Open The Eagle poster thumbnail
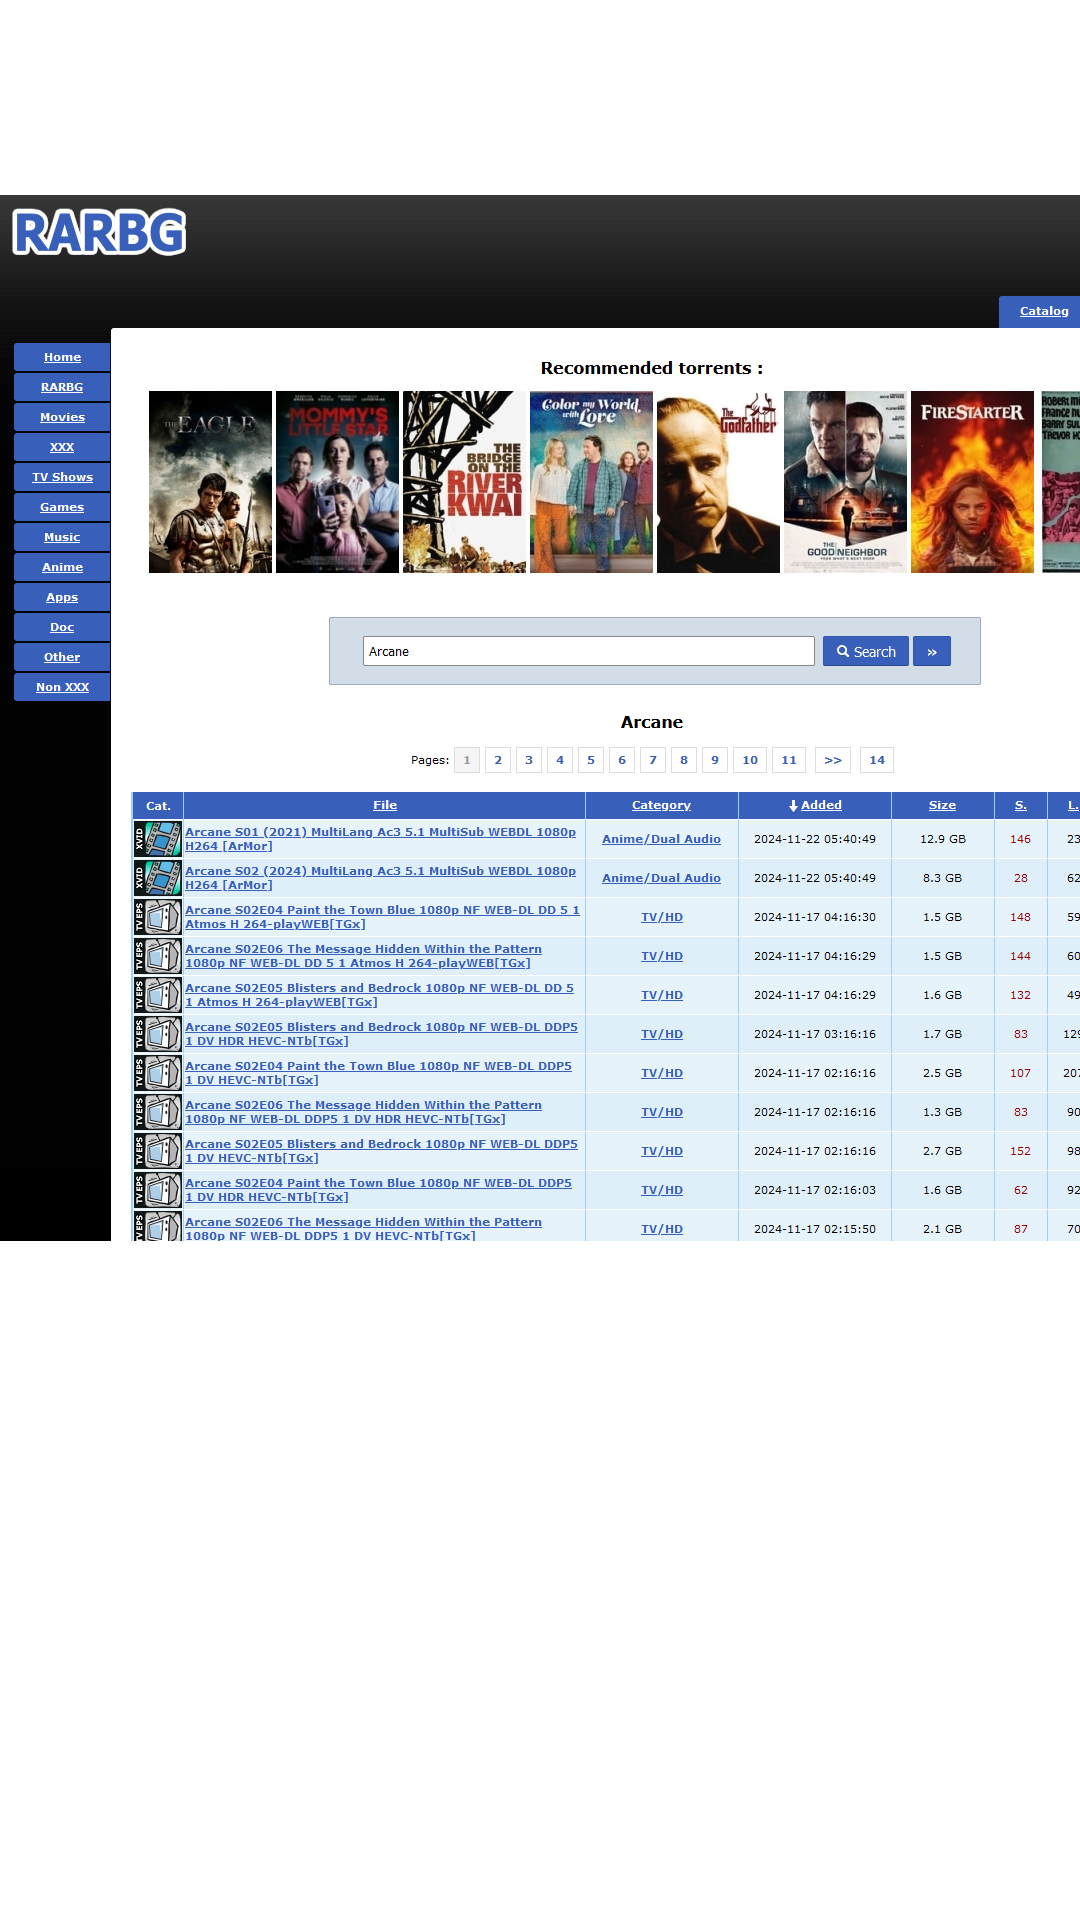This screenshot has height=1920, width=1080. pos(210,482)
